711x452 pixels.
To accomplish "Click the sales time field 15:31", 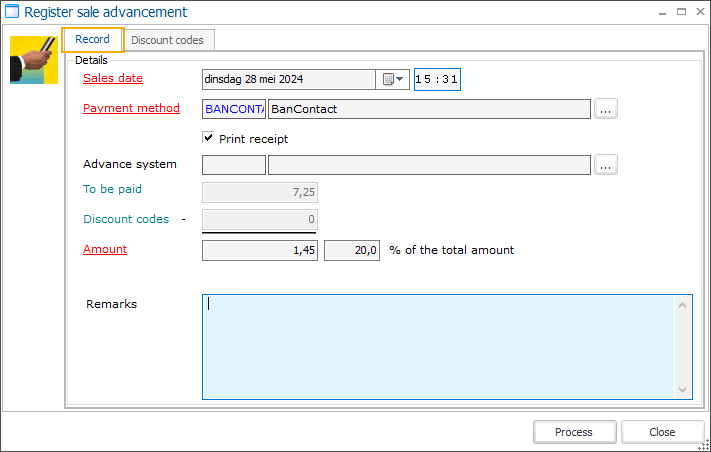I will (437, 79).
